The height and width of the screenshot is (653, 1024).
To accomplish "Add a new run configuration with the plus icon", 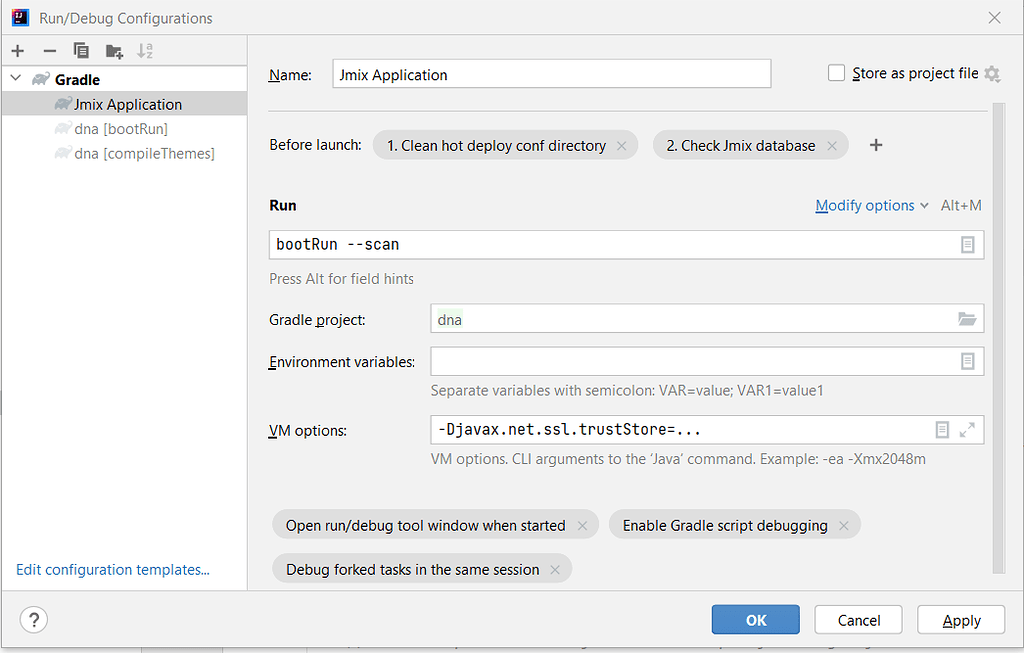I will (17, 50).
